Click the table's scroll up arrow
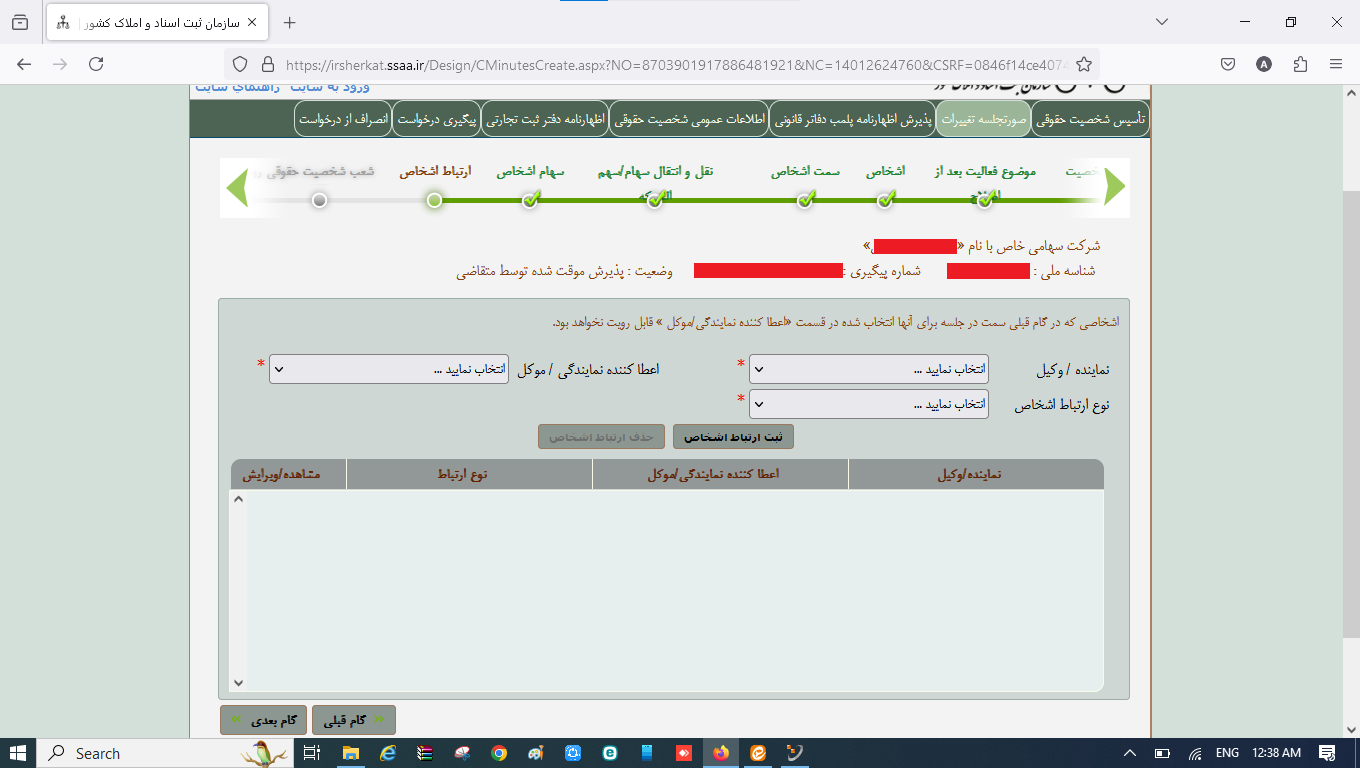The height and width of the screenshot is (768, 1360). click(239, 498)
